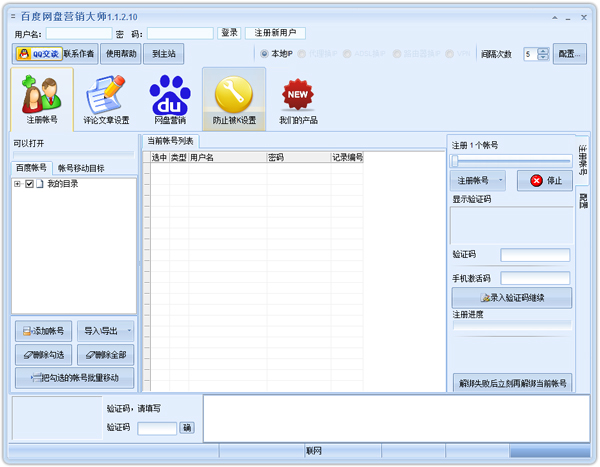Click the 记录编号 column header
The image size is (600, 467).
point(347,157)
